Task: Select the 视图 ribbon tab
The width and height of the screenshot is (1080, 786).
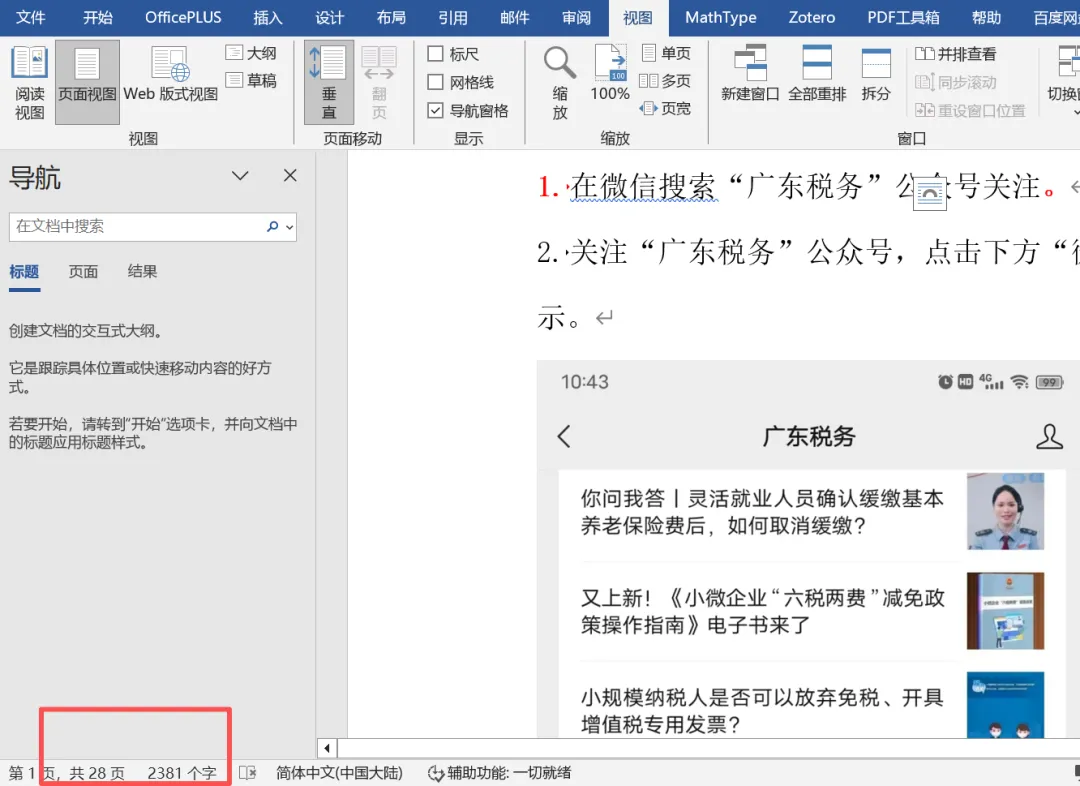Action: coord(638,18)
